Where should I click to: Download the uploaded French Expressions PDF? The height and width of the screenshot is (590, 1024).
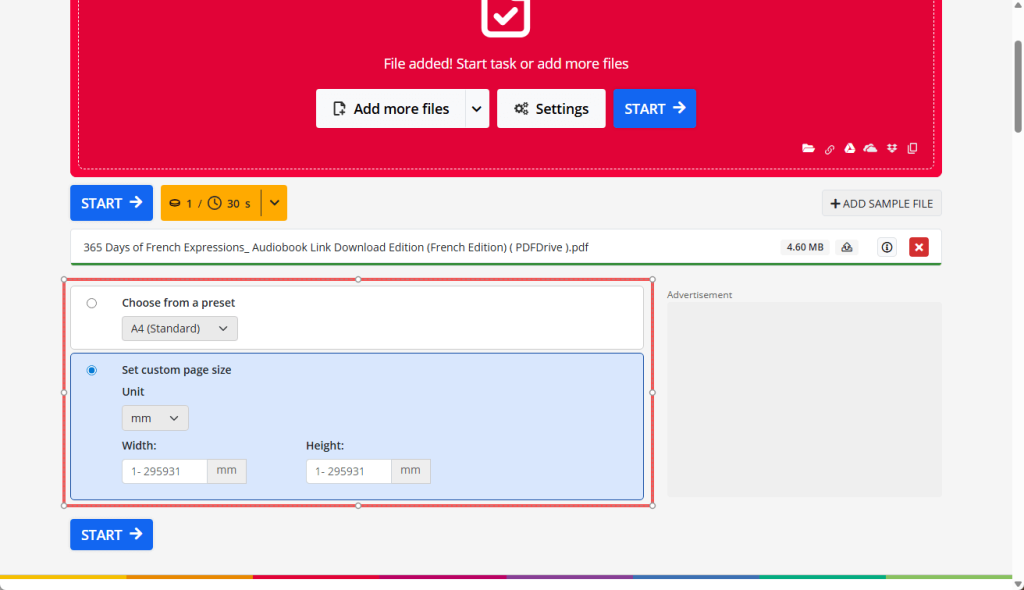coord(846,247)
